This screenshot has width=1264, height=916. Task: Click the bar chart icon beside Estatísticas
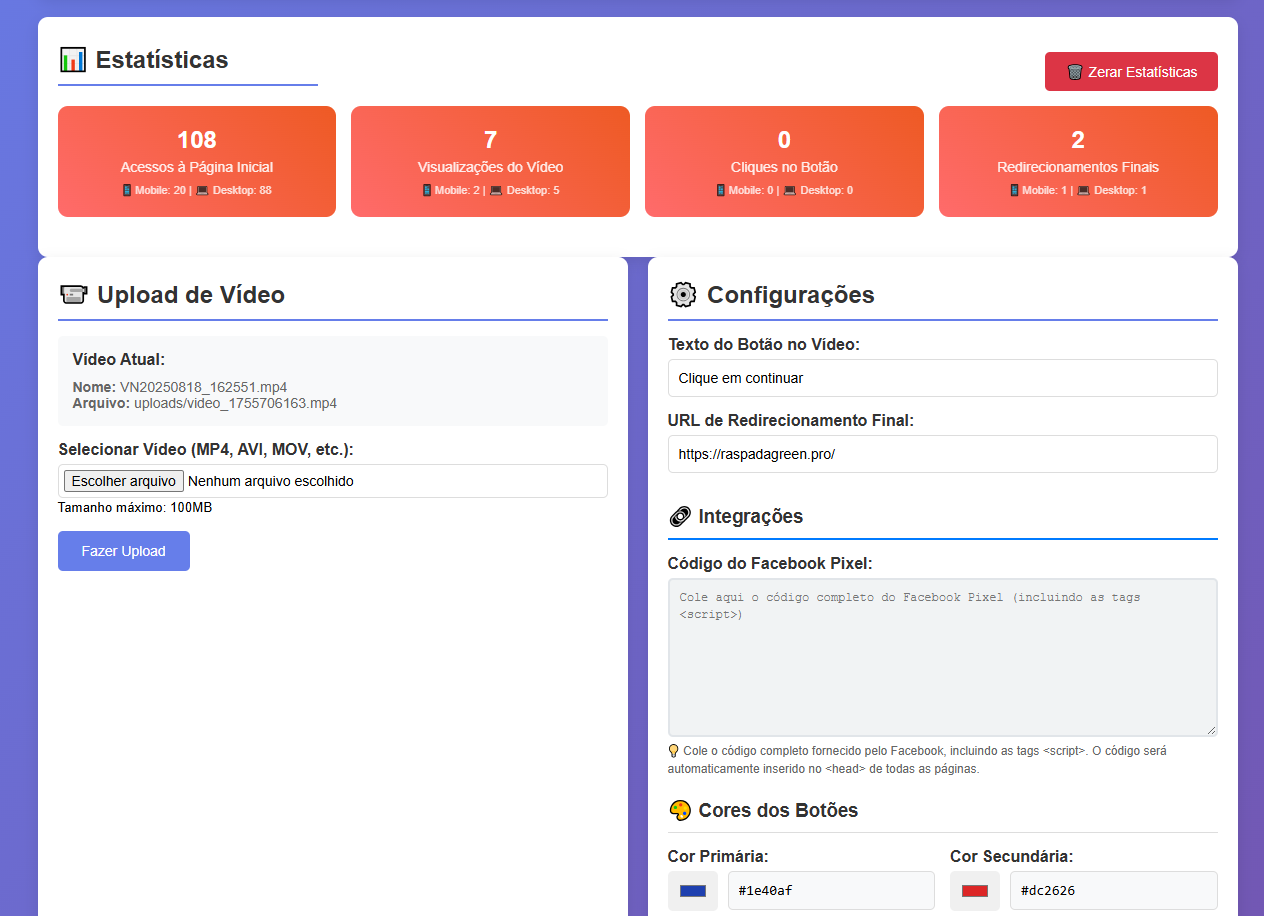(72, 60)
